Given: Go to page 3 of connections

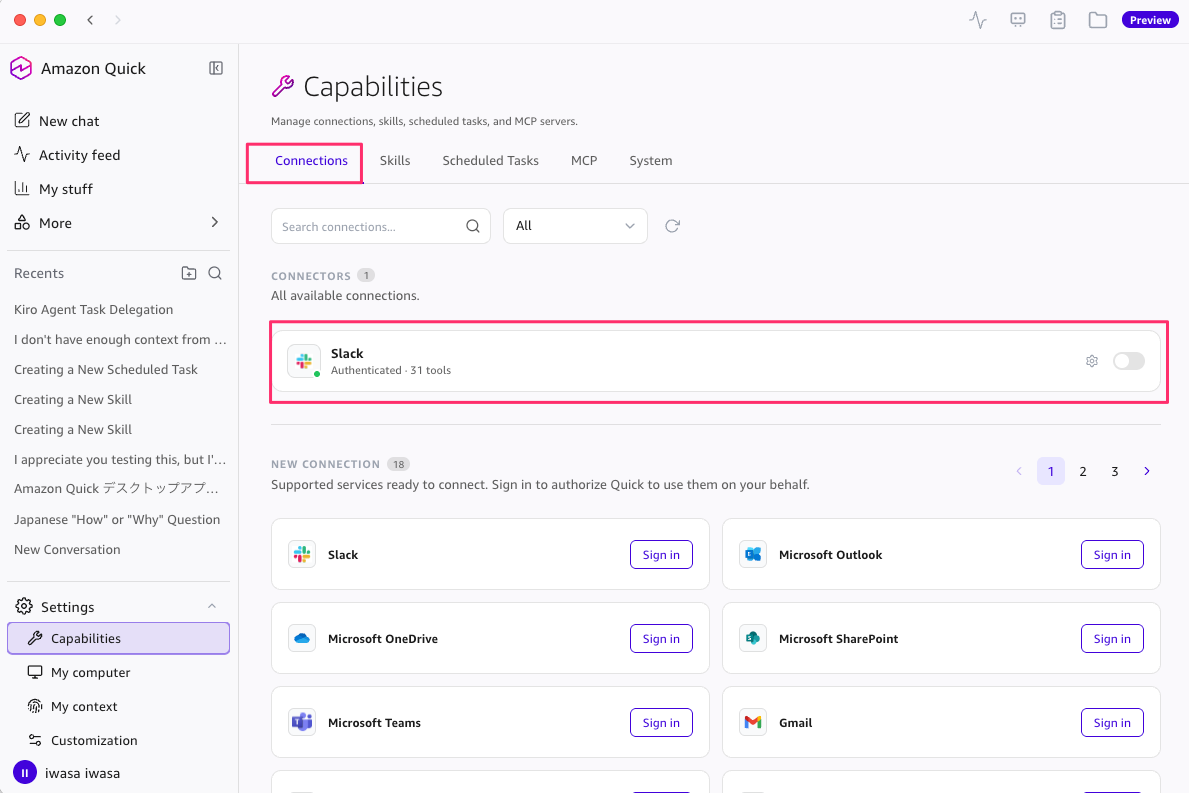Looking at the screenshot, I should [1115, 471].
